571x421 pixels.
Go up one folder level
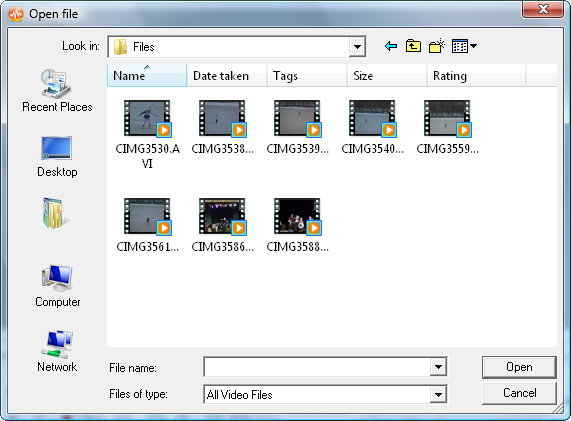(x=413, y=46)
